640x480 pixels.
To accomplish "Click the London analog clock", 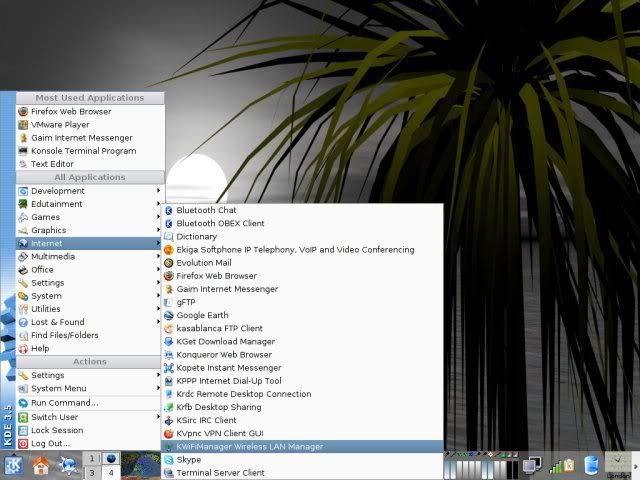I will [618, 465].
